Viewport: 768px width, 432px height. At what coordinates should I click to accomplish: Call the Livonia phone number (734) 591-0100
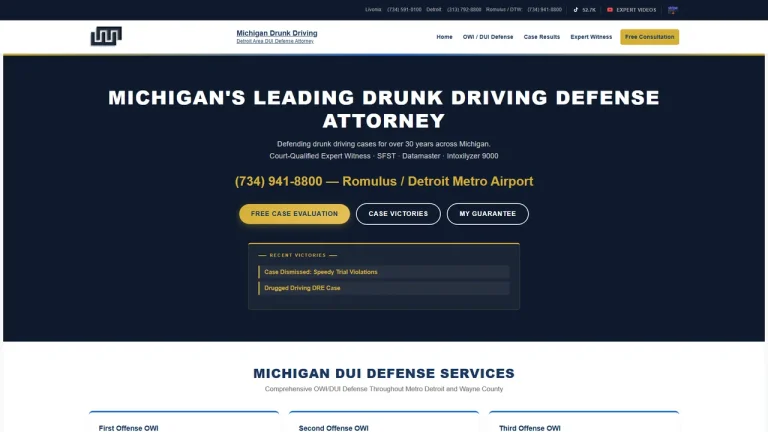[404, 10]
